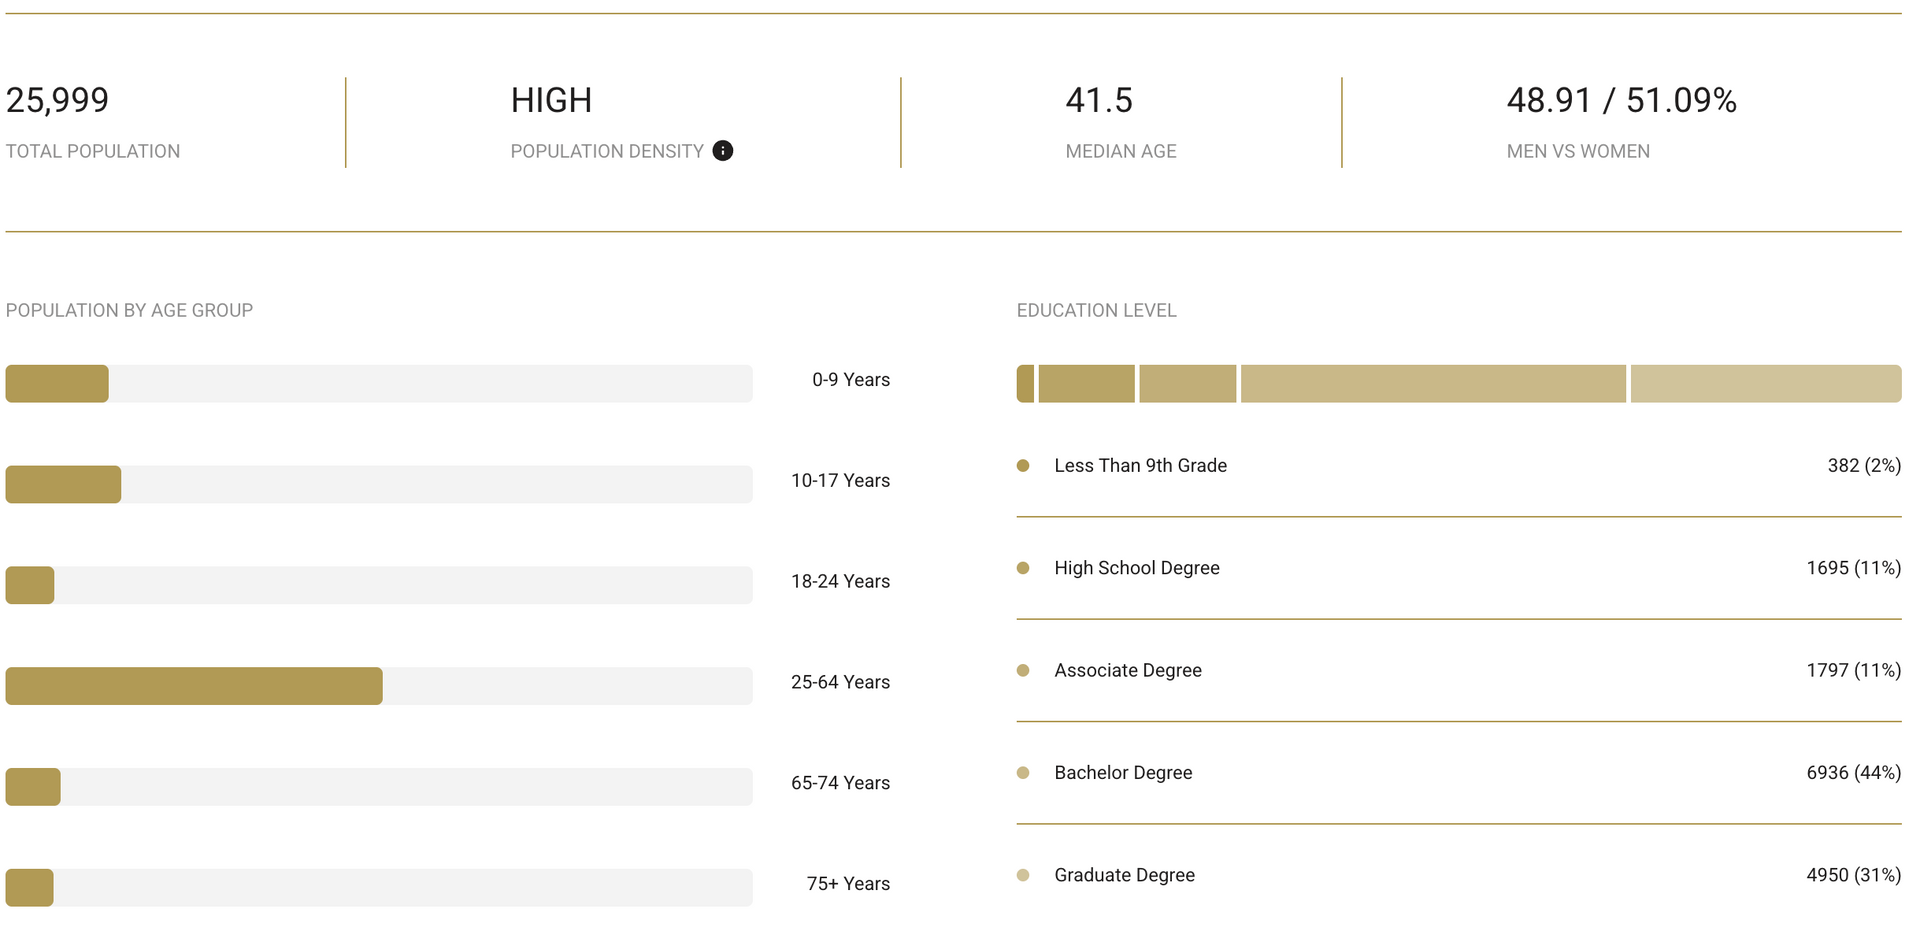Click the 48.91 / 51.09% value
Viewport: 1920px width, 928px height.
[1622, 100]
